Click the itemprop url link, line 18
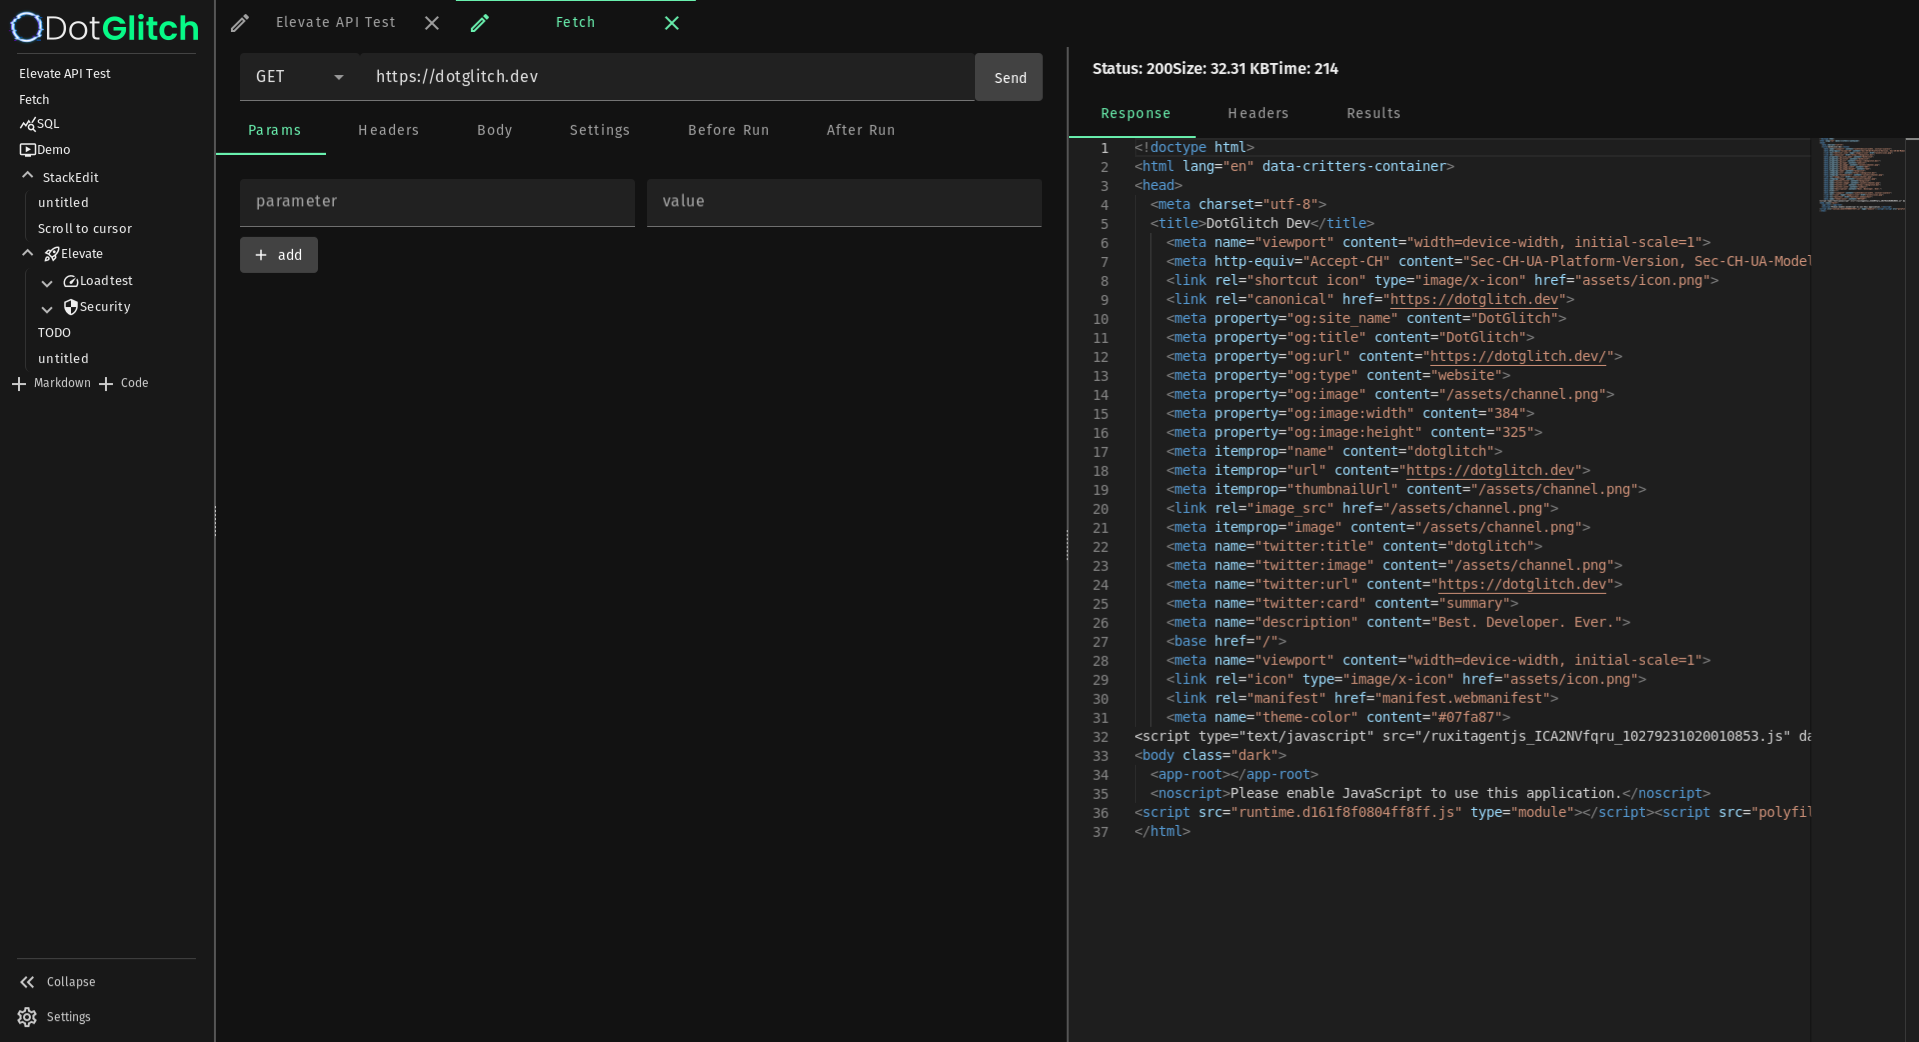 tap(1490, 470)
